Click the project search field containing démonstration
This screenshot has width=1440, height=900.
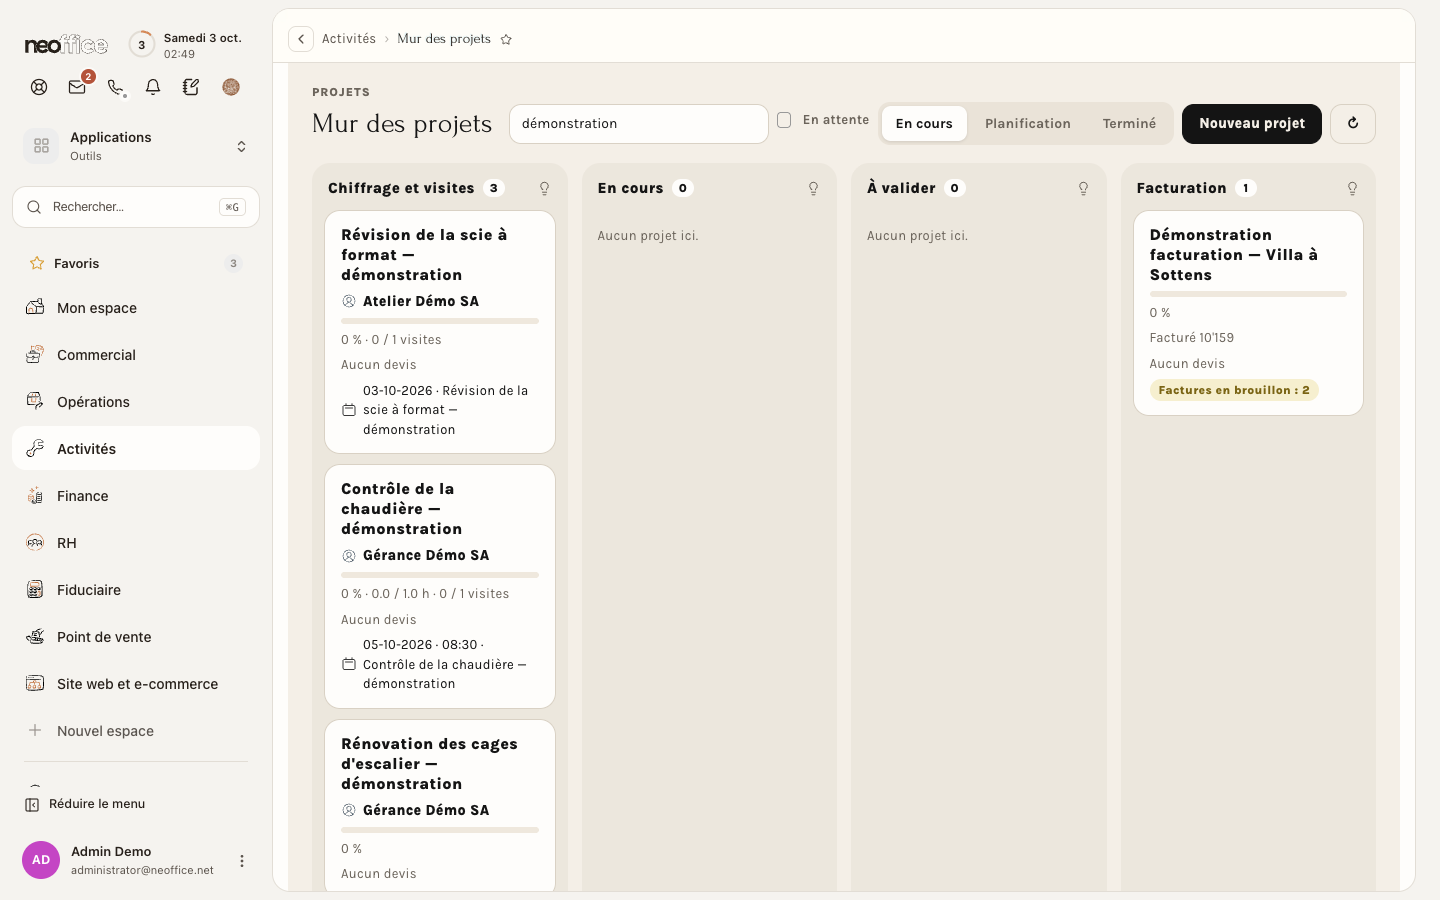coord(639,124)
